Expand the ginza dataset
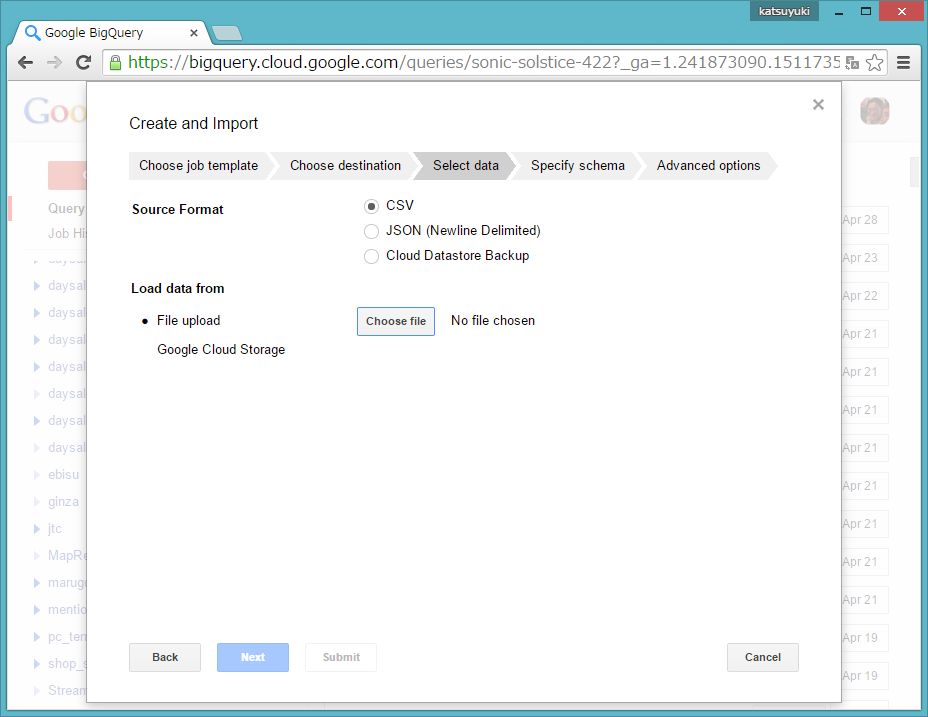Viewport: 928px width, 717px height. pos(37,502)
